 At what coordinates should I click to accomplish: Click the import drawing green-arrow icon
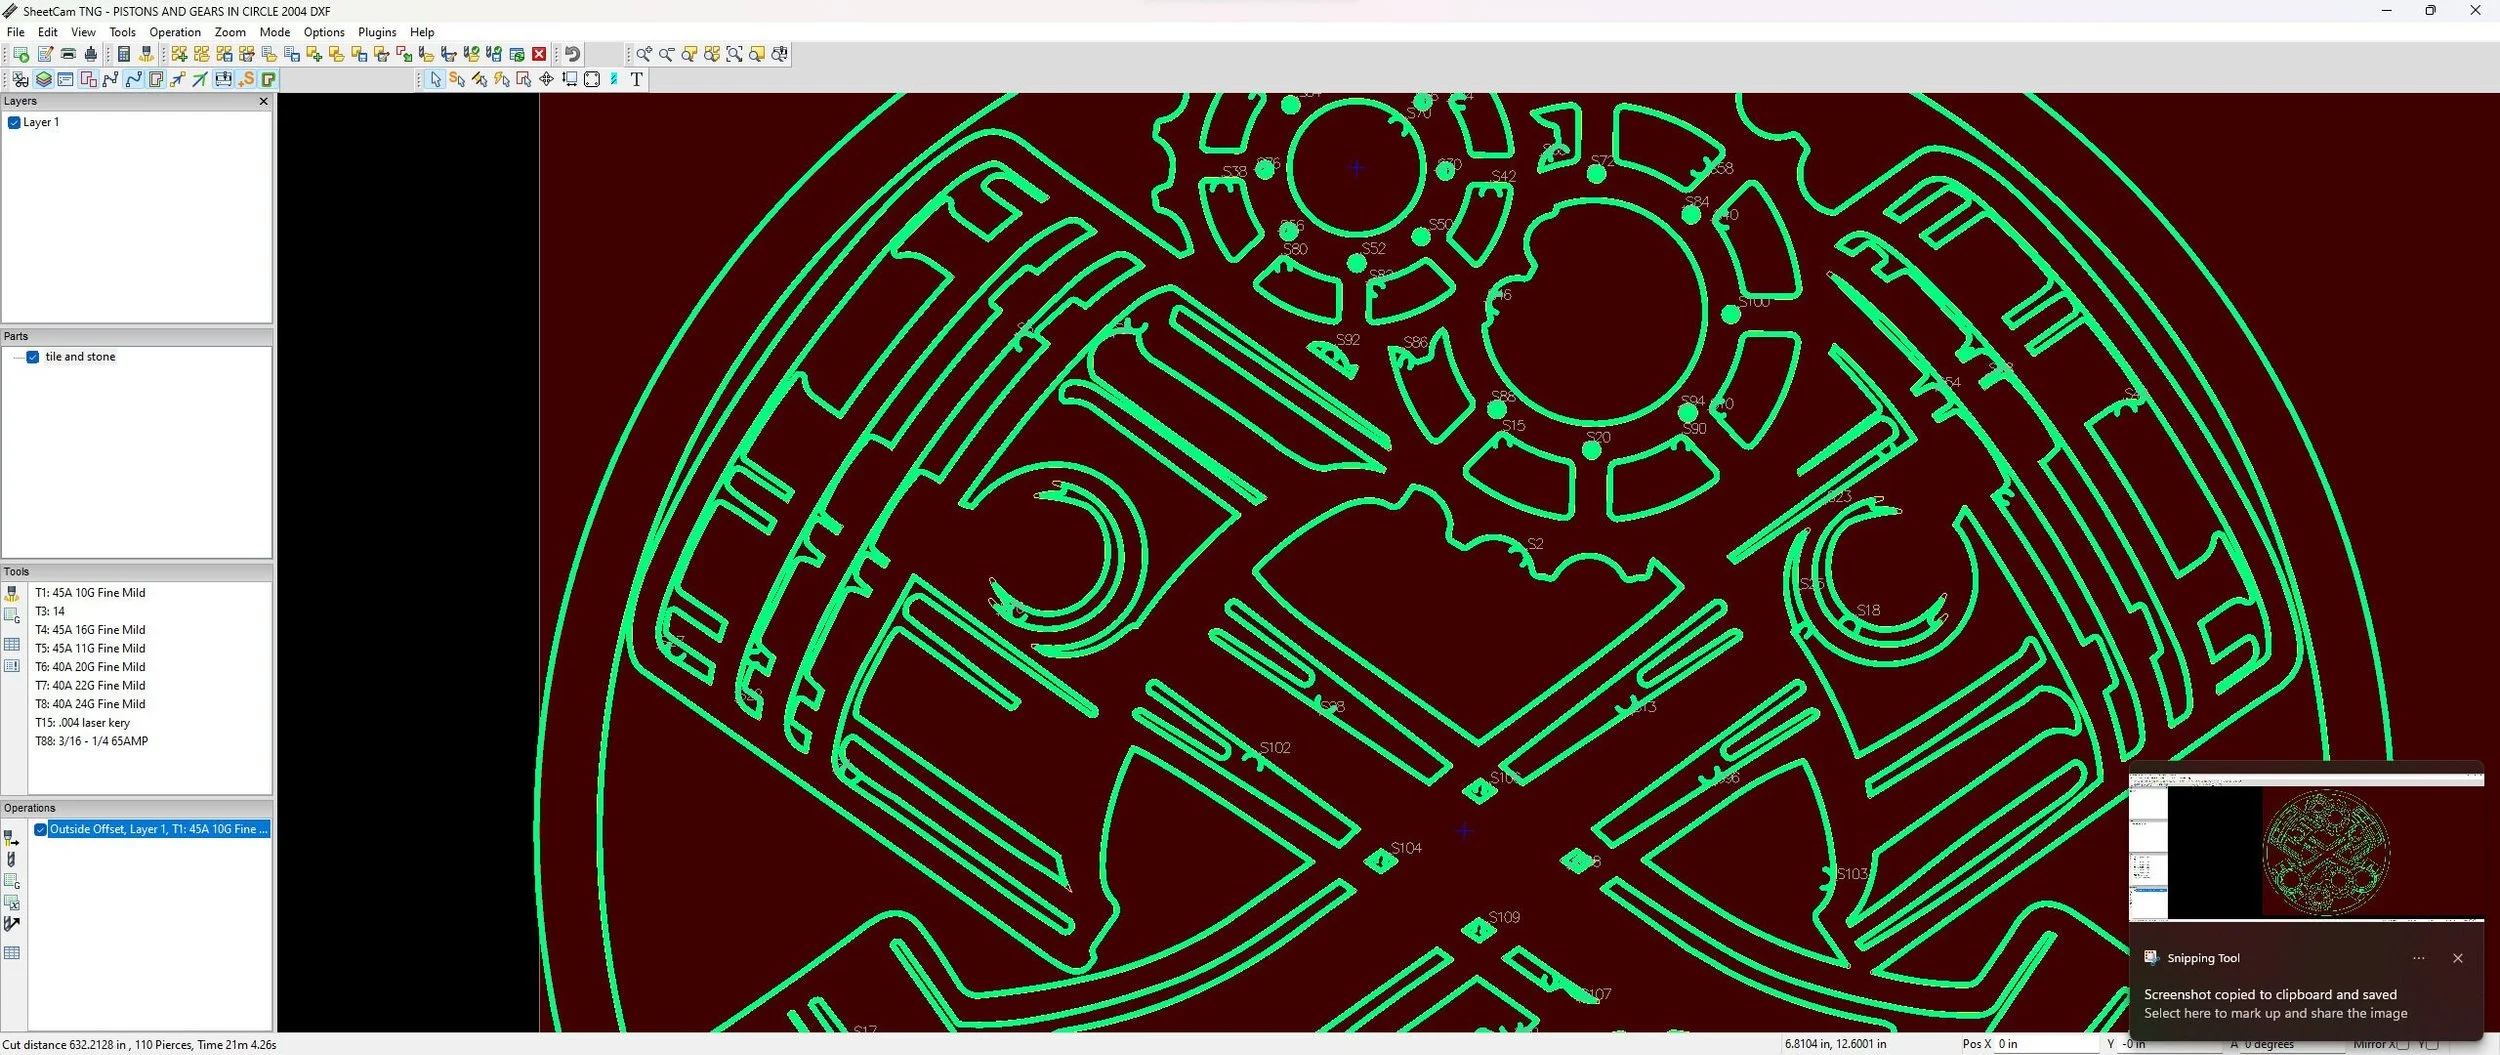coord(404,54)
